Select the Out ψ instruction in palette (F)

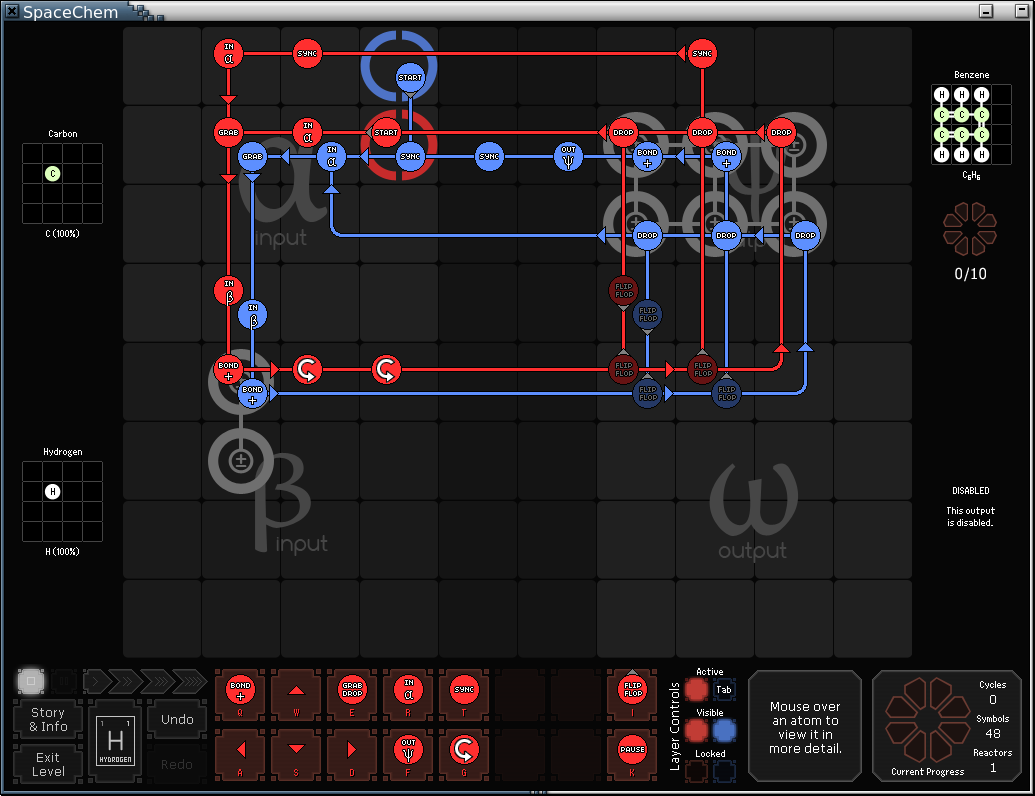pos(408,754)
